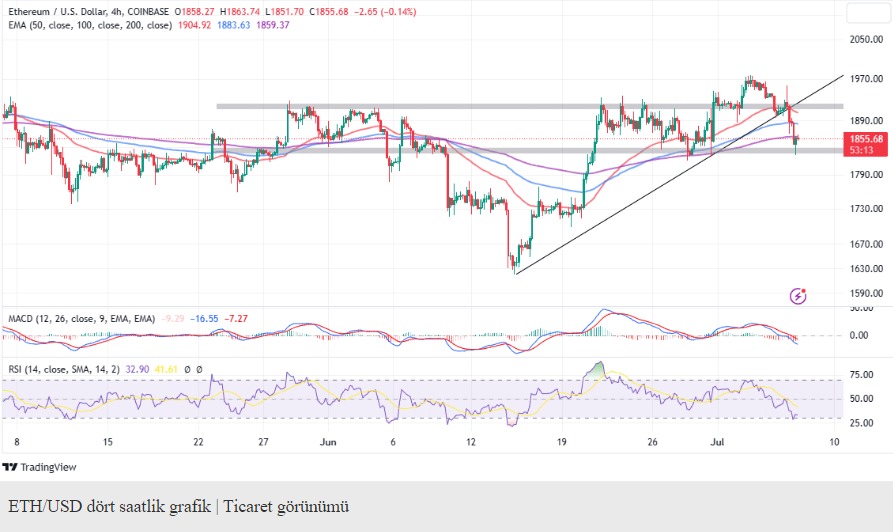Click the 1890.00 price axis label
Screen dimensions: 893x532
[866, 121]
